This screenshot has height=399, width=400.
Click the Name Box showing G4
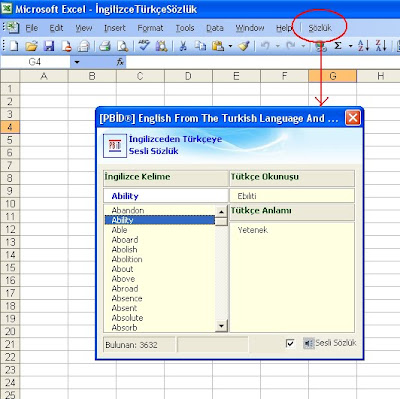coord(35,62)
